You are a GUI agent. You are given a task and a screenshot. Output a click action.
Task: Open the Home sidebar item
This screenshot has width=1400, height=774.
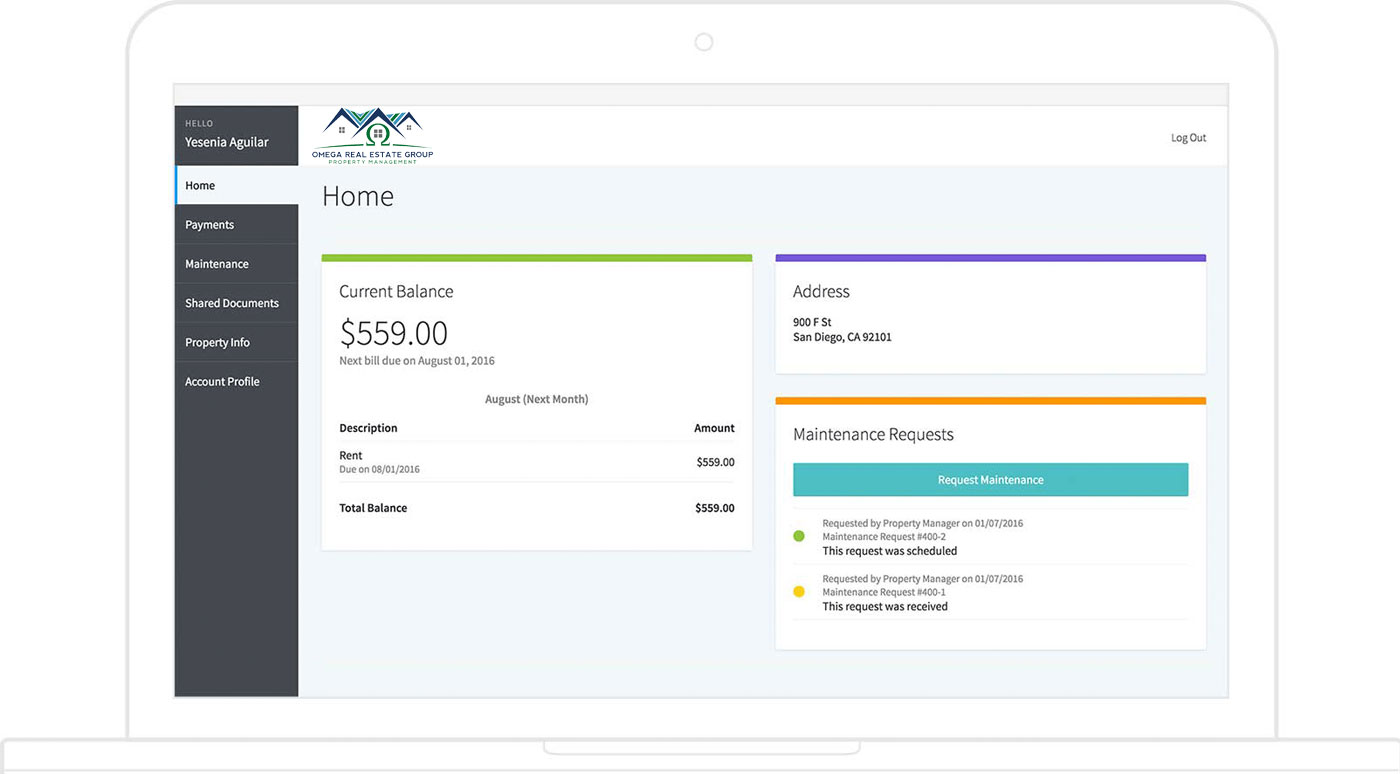[237, 185]
